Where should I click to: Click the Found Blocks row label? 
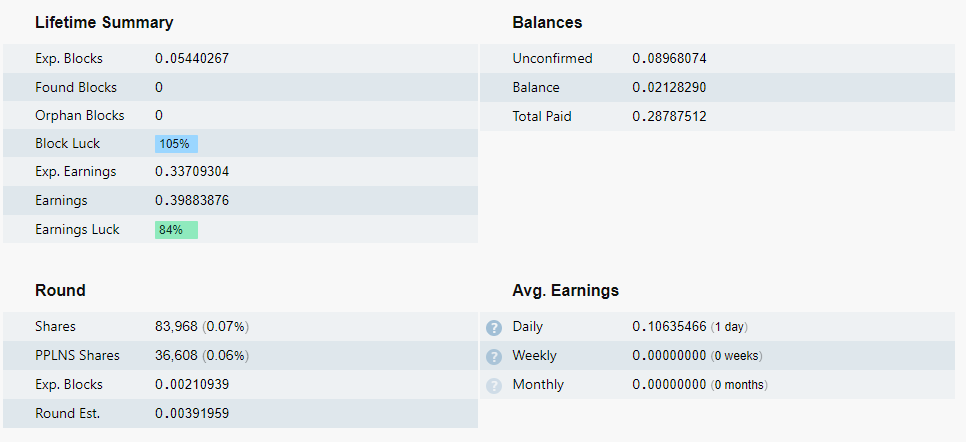click(x=76, y=88)
